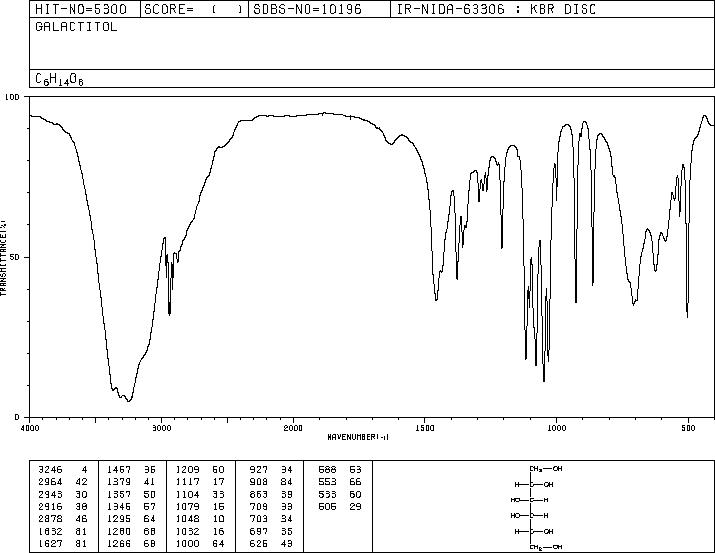Select the 1266 peak entry in the table
Screen dimensions: 715x553
pyautogui.click(x=131, y=543)
